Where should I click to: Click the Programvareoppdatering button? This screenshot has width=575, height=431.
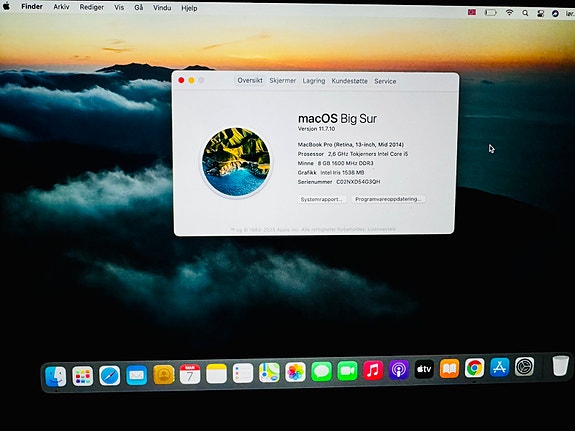(x=388, y=199)
